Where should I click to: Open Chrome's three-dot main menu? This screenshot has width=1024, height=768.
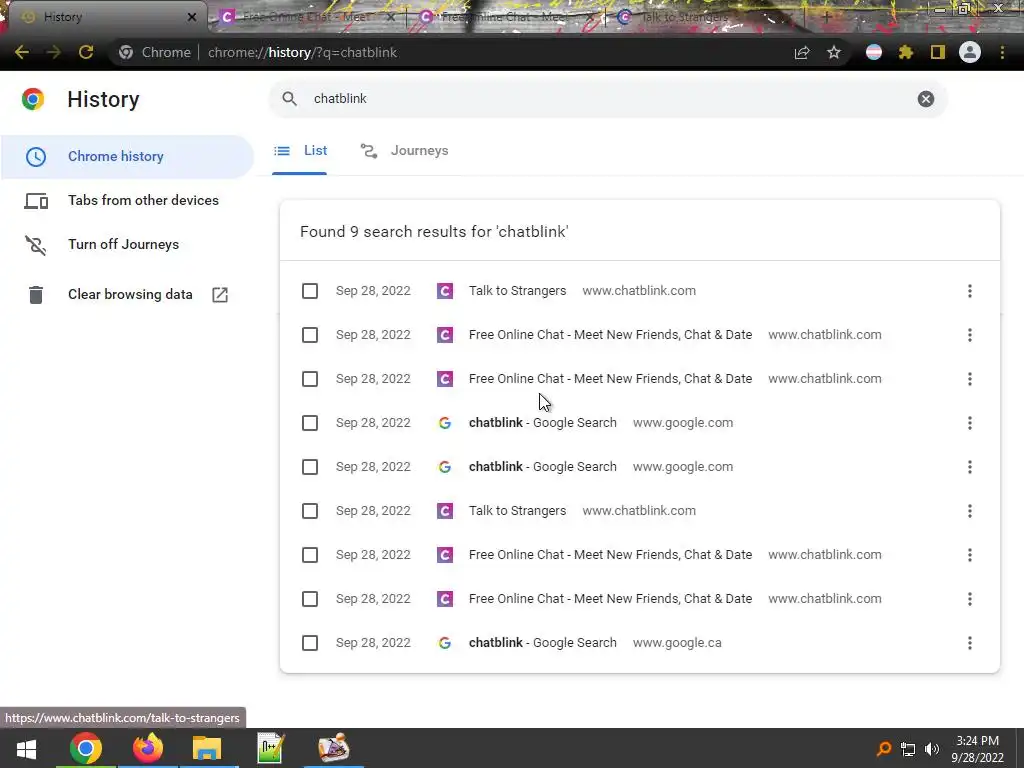pyautogui.click(x=1002, y=52)
